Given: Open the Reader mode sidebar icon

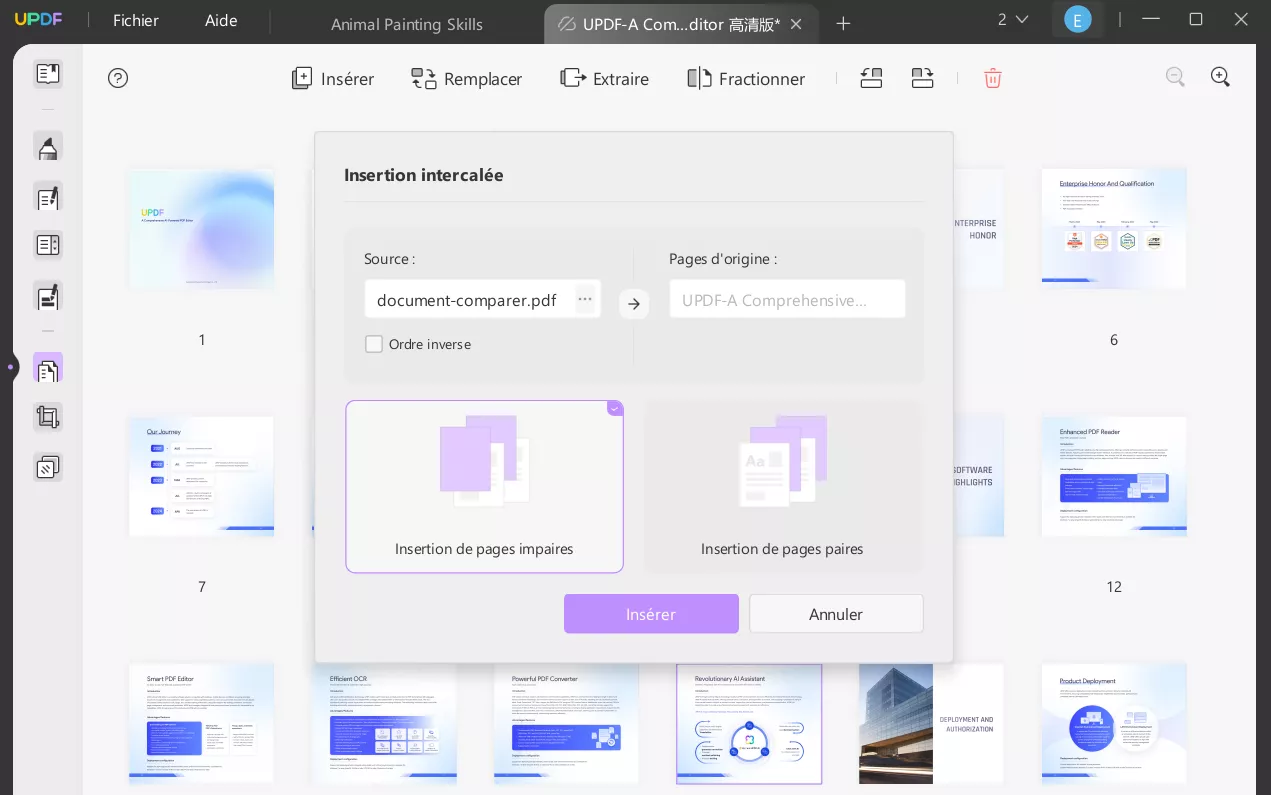Looking at the screenshot, I should [48, 74].
